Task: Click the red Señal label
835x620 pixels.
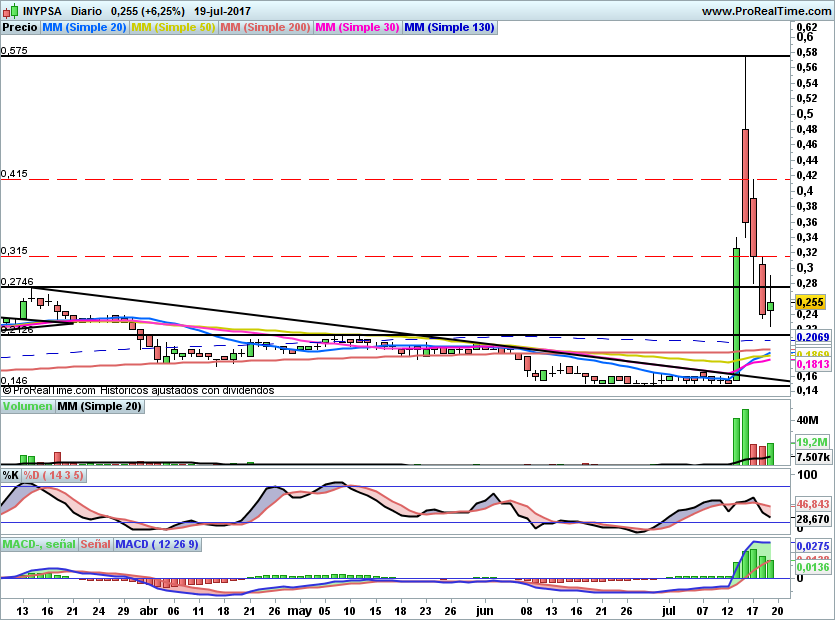Action: pos(95,544)
